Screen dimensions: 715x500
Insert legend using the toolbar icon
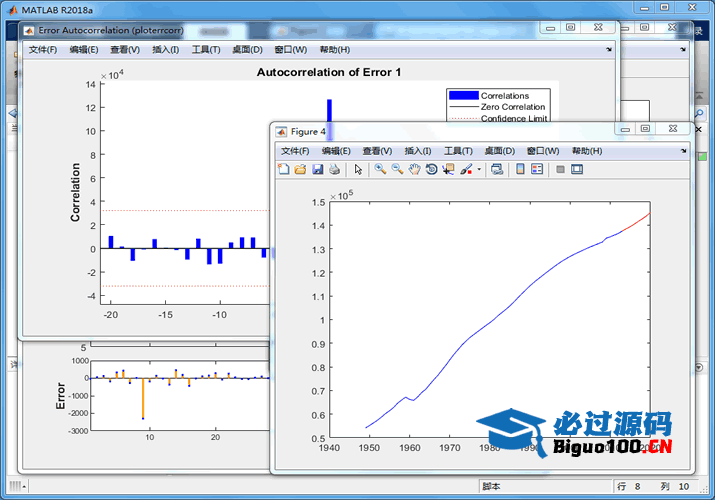pyautogui.click(x=536, y=170)
